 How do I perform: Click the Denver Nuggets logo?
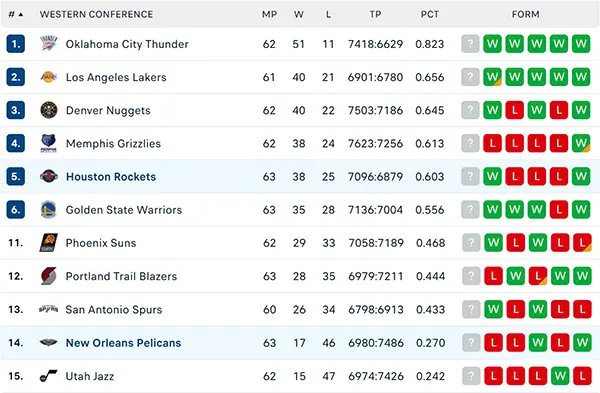[49, 110]
